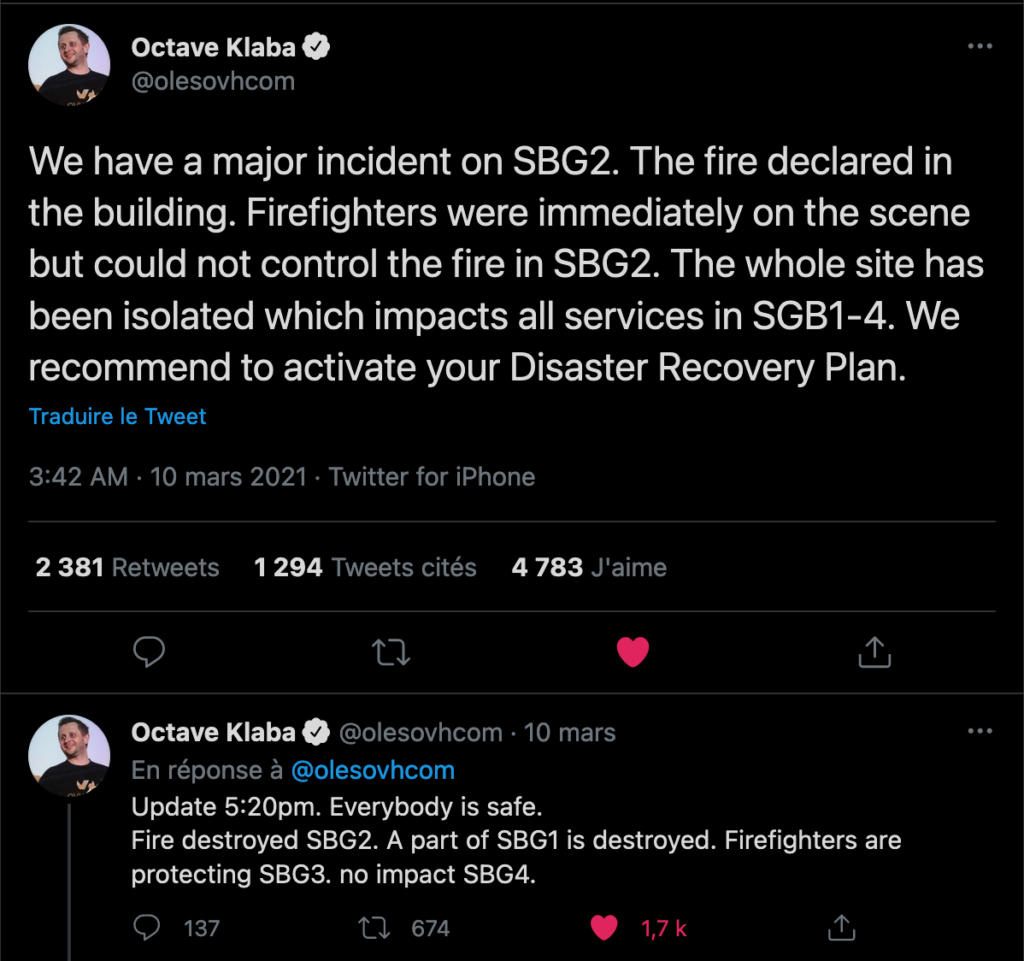Share the Update 5:20pm reply
This screenshot has height=961, width=1024.
click(842, 928)
